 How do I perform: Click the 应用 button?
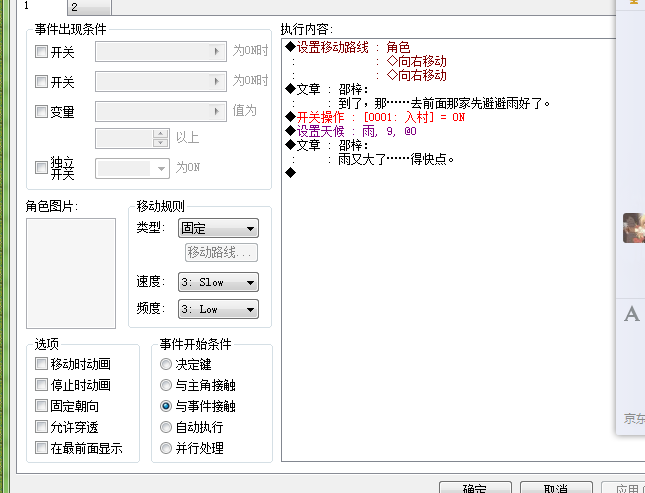click(623, 488)
